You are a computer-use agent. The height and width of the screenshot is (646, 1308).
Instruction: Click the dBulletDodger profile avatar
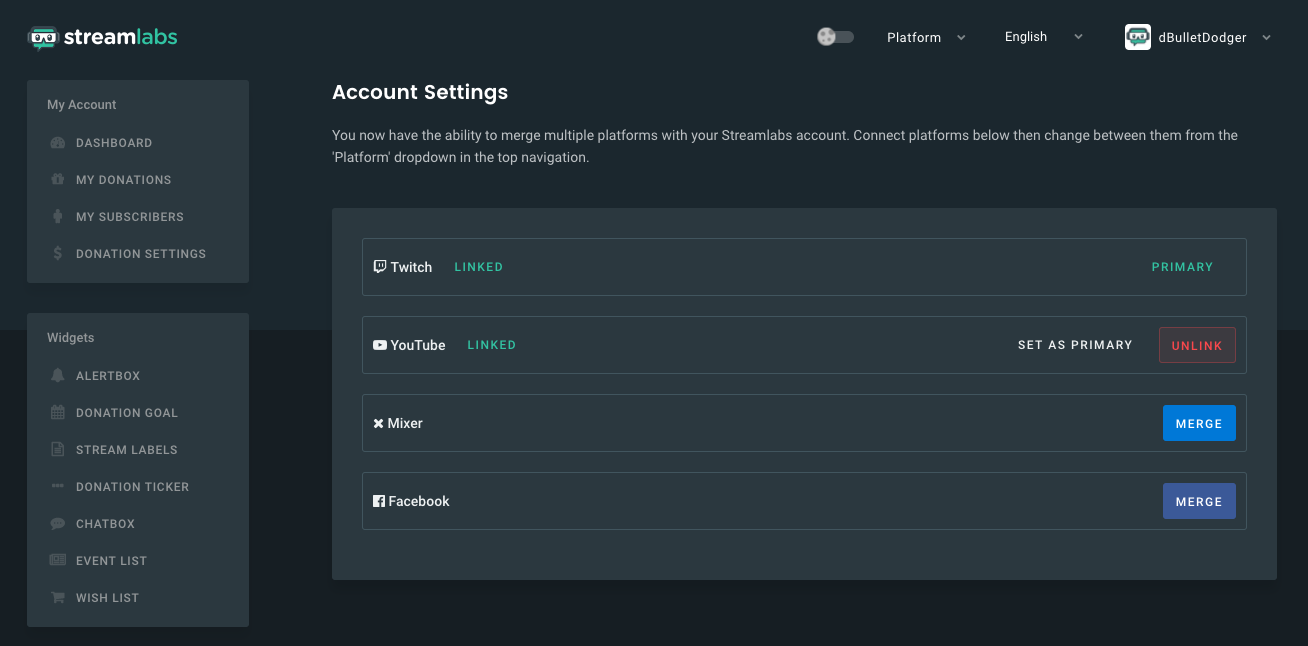click(1138, 37)
